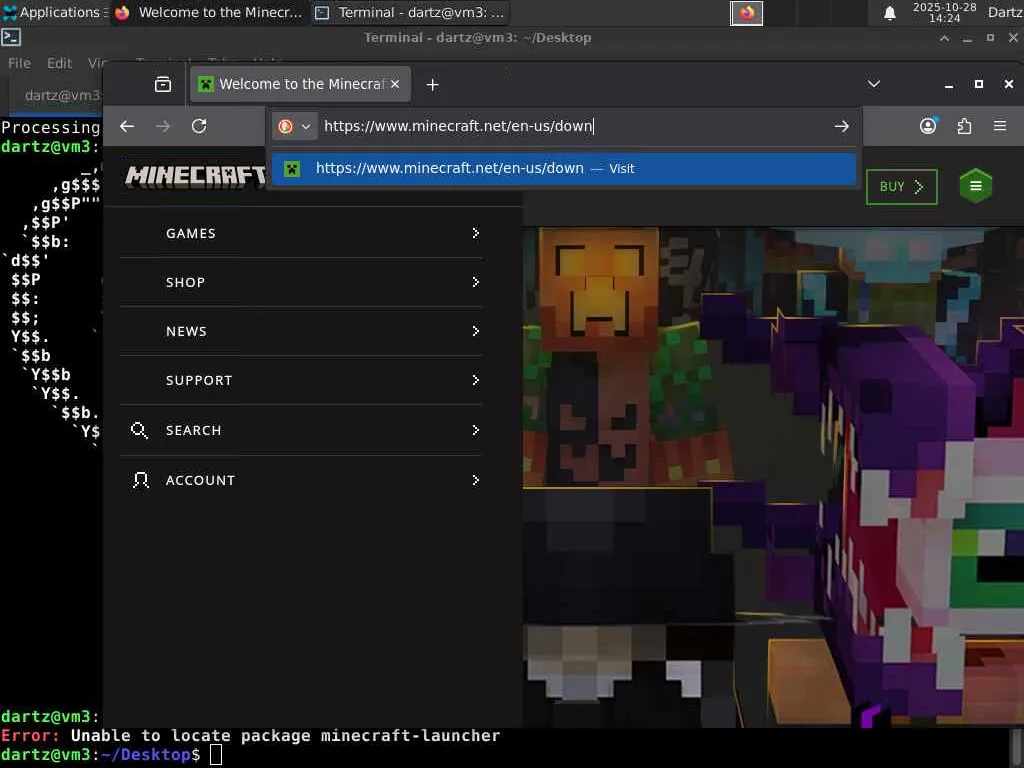This screenshot has width=1024, height=768.
Task: Click the account person icon
Action: coord(140,480)
